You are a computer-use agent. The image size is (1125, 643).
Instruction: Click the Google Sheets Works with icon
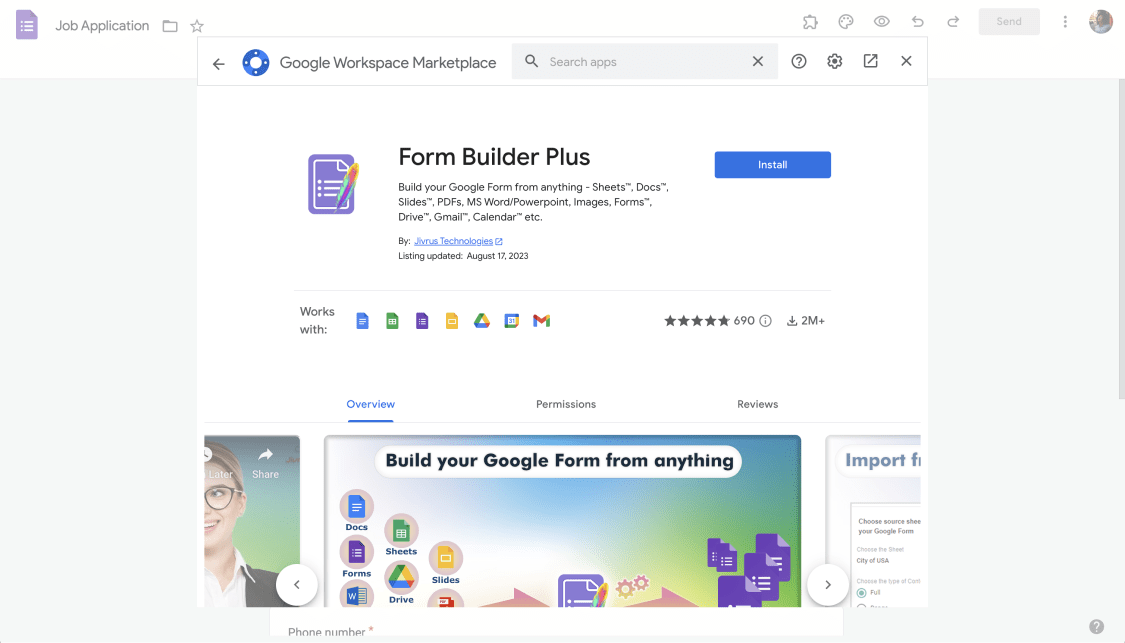[391, 320]
